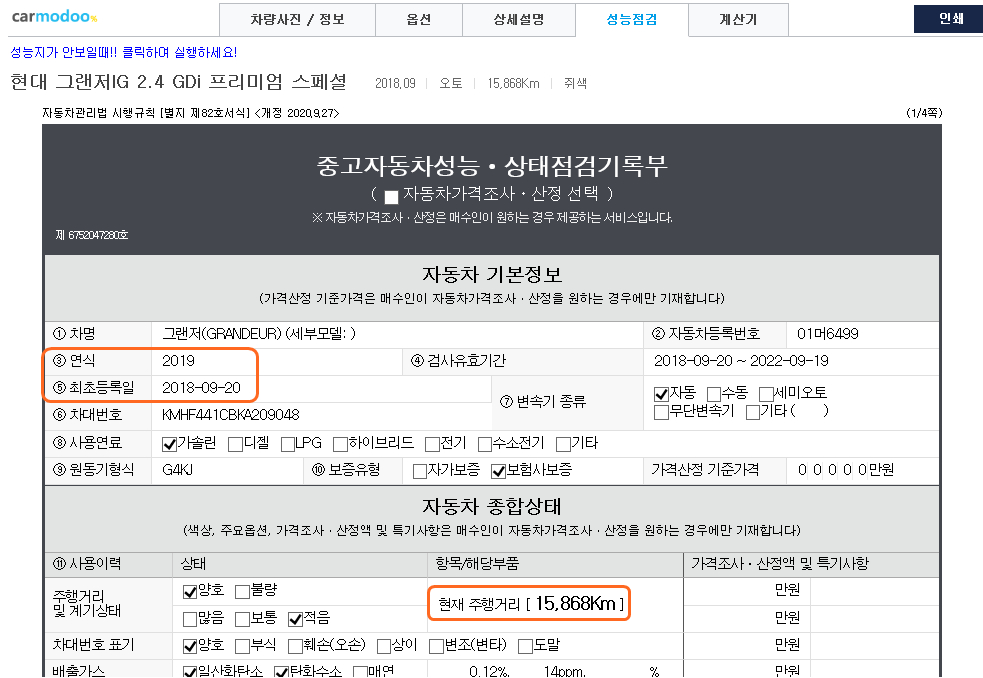Click the 0.12% emission value
Viewport: 983px width, 678px height.
[x=489, y=672]
